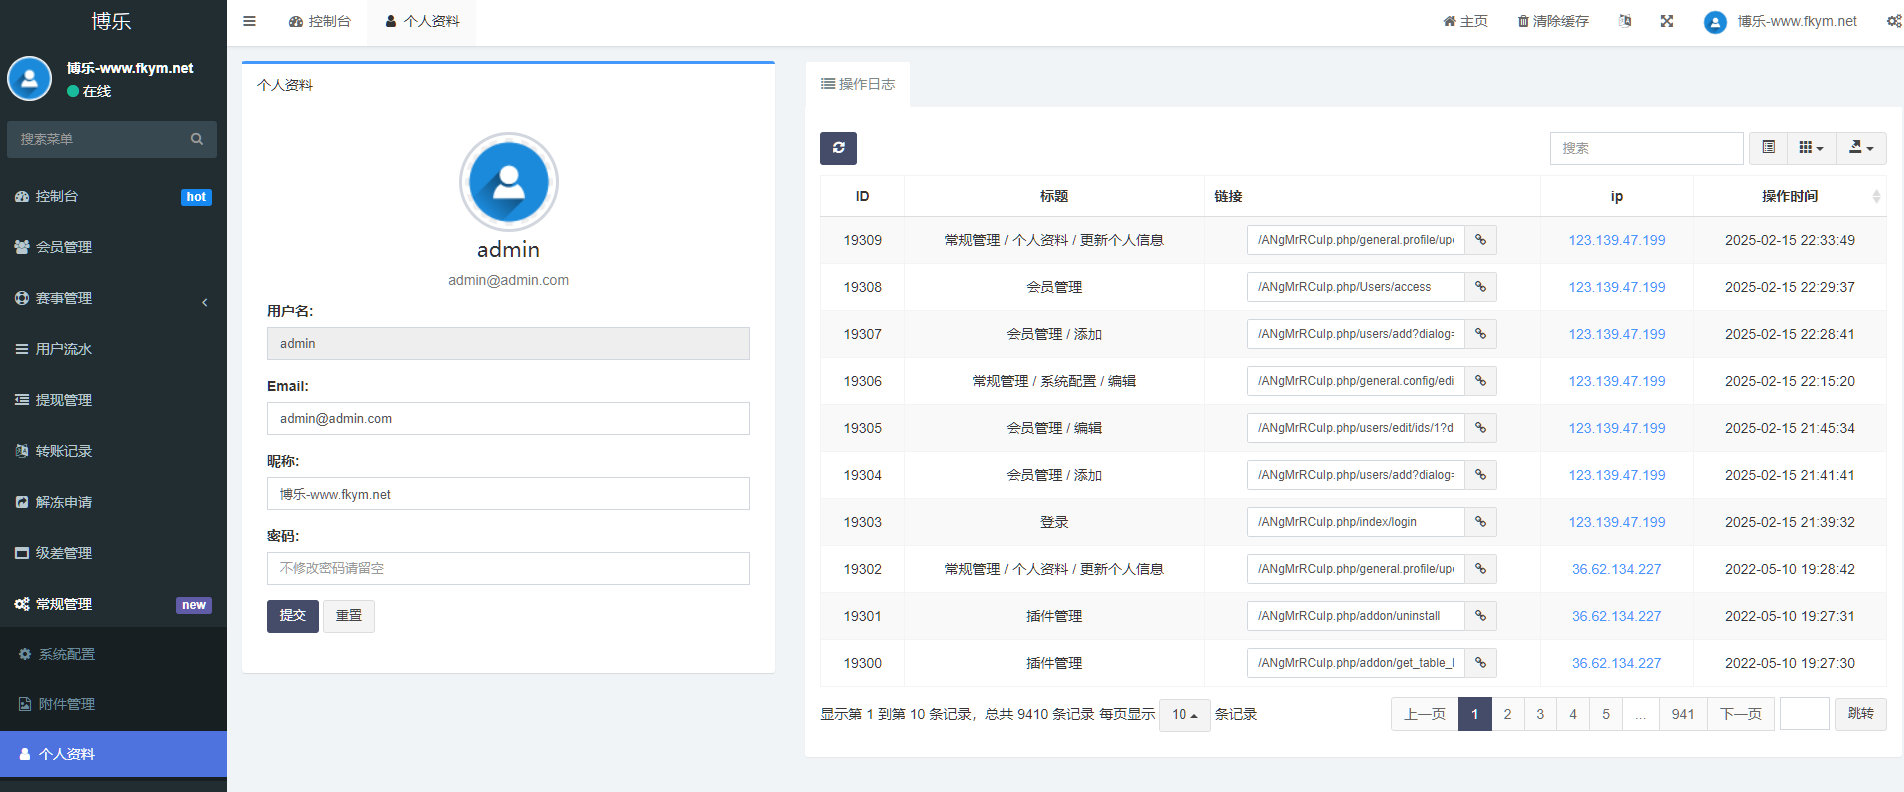Enter fullscreen mode from top bar

pyautogui.click(x=1666, y=21)
